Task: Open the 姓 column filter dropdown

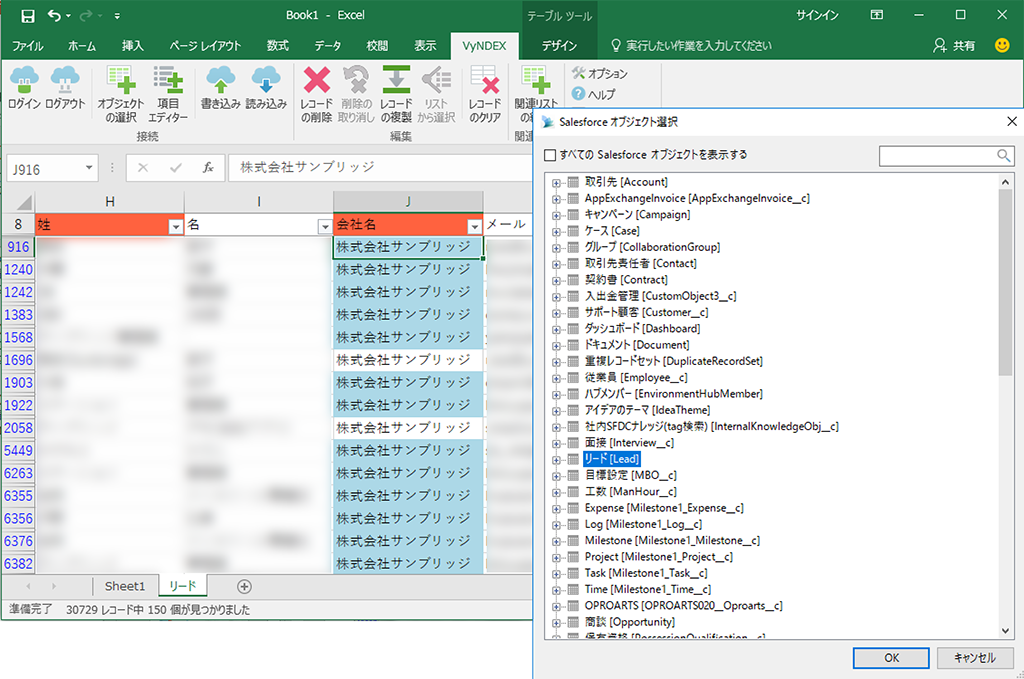Action: point(176,226)
